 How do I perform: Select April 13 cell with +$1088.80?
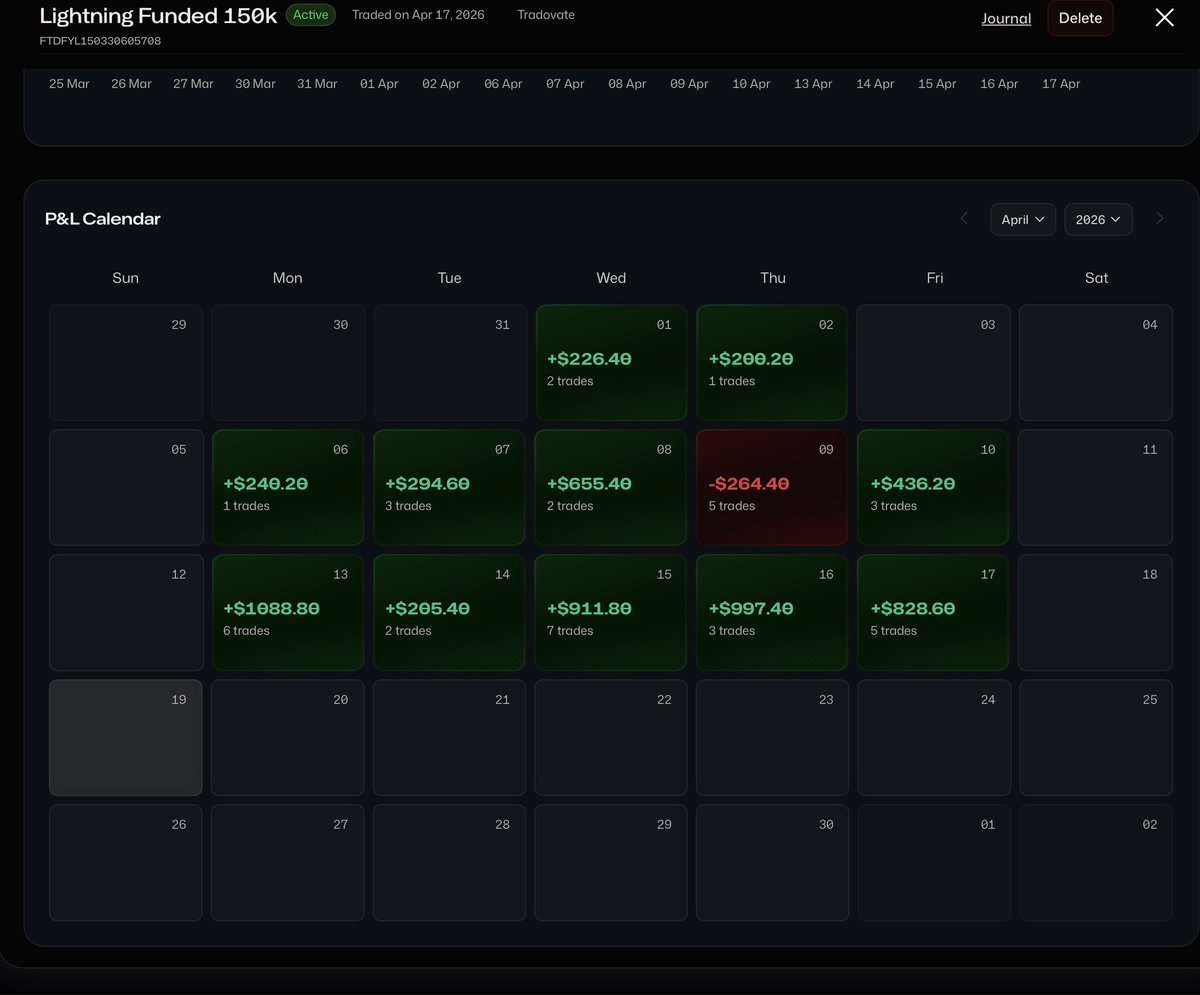[288, 613]
